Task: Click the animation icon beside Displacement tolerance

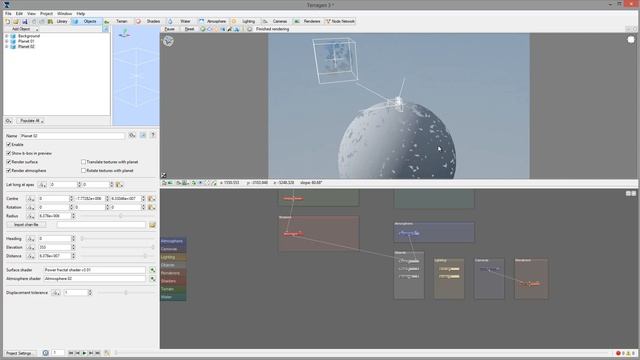Action: (56, 293)
